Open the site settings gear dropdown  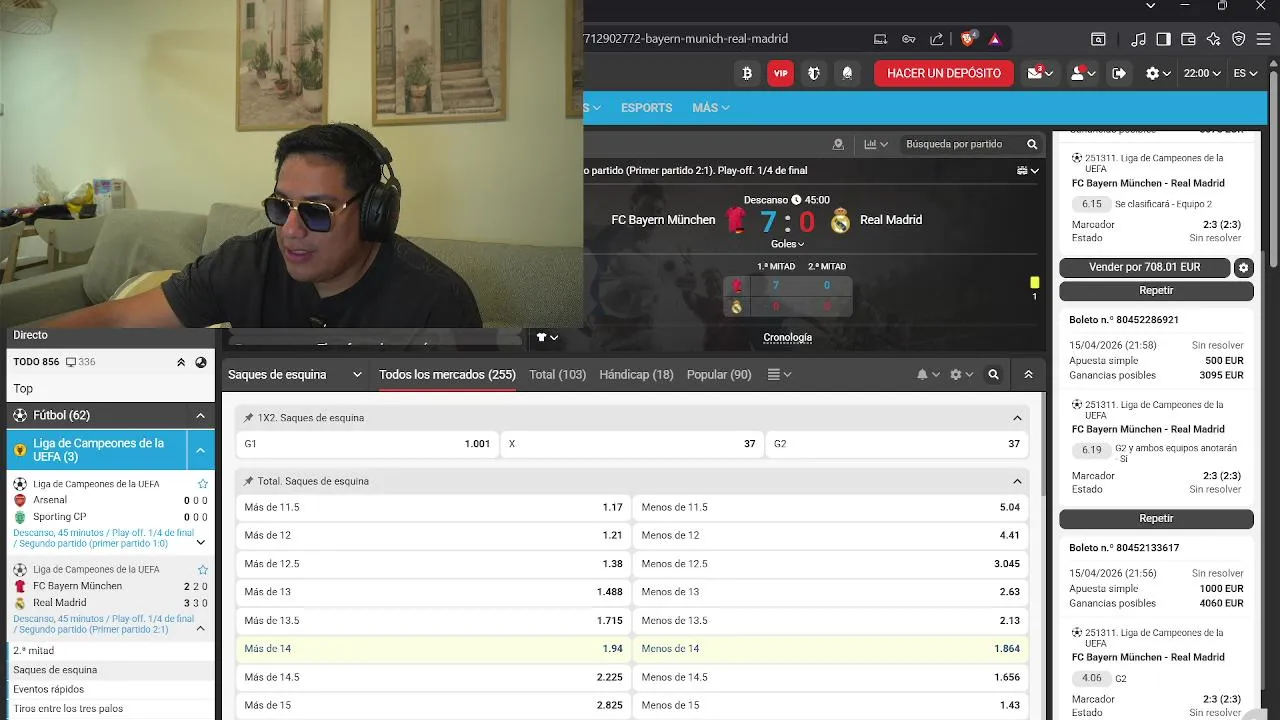(1158, 73)
